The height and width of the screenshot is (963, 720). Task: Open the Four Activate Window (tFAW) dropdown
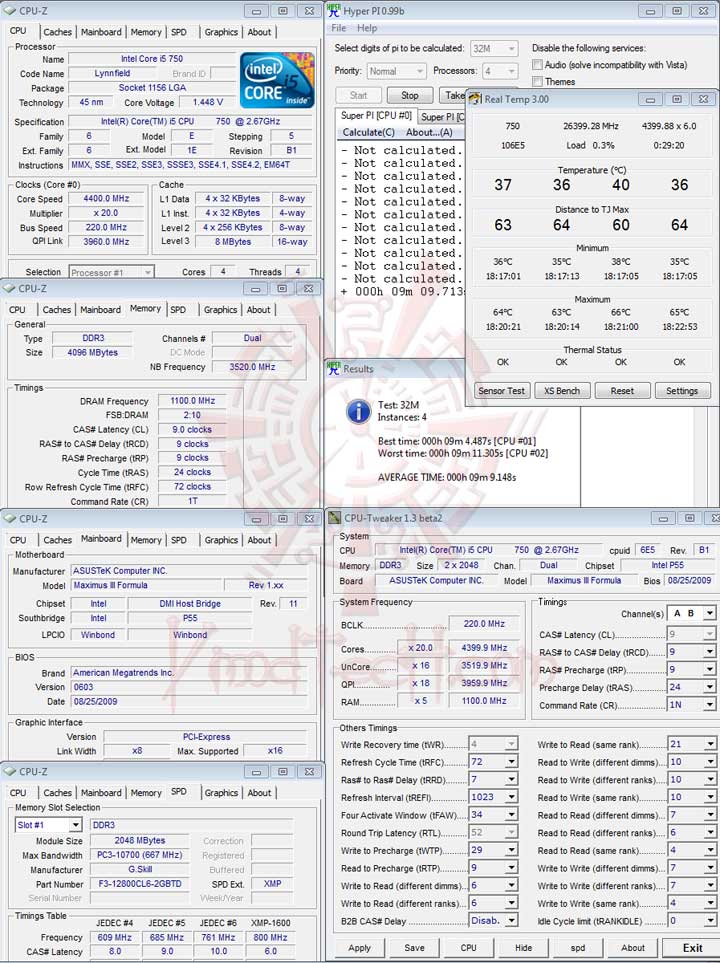tap(493, 815)
